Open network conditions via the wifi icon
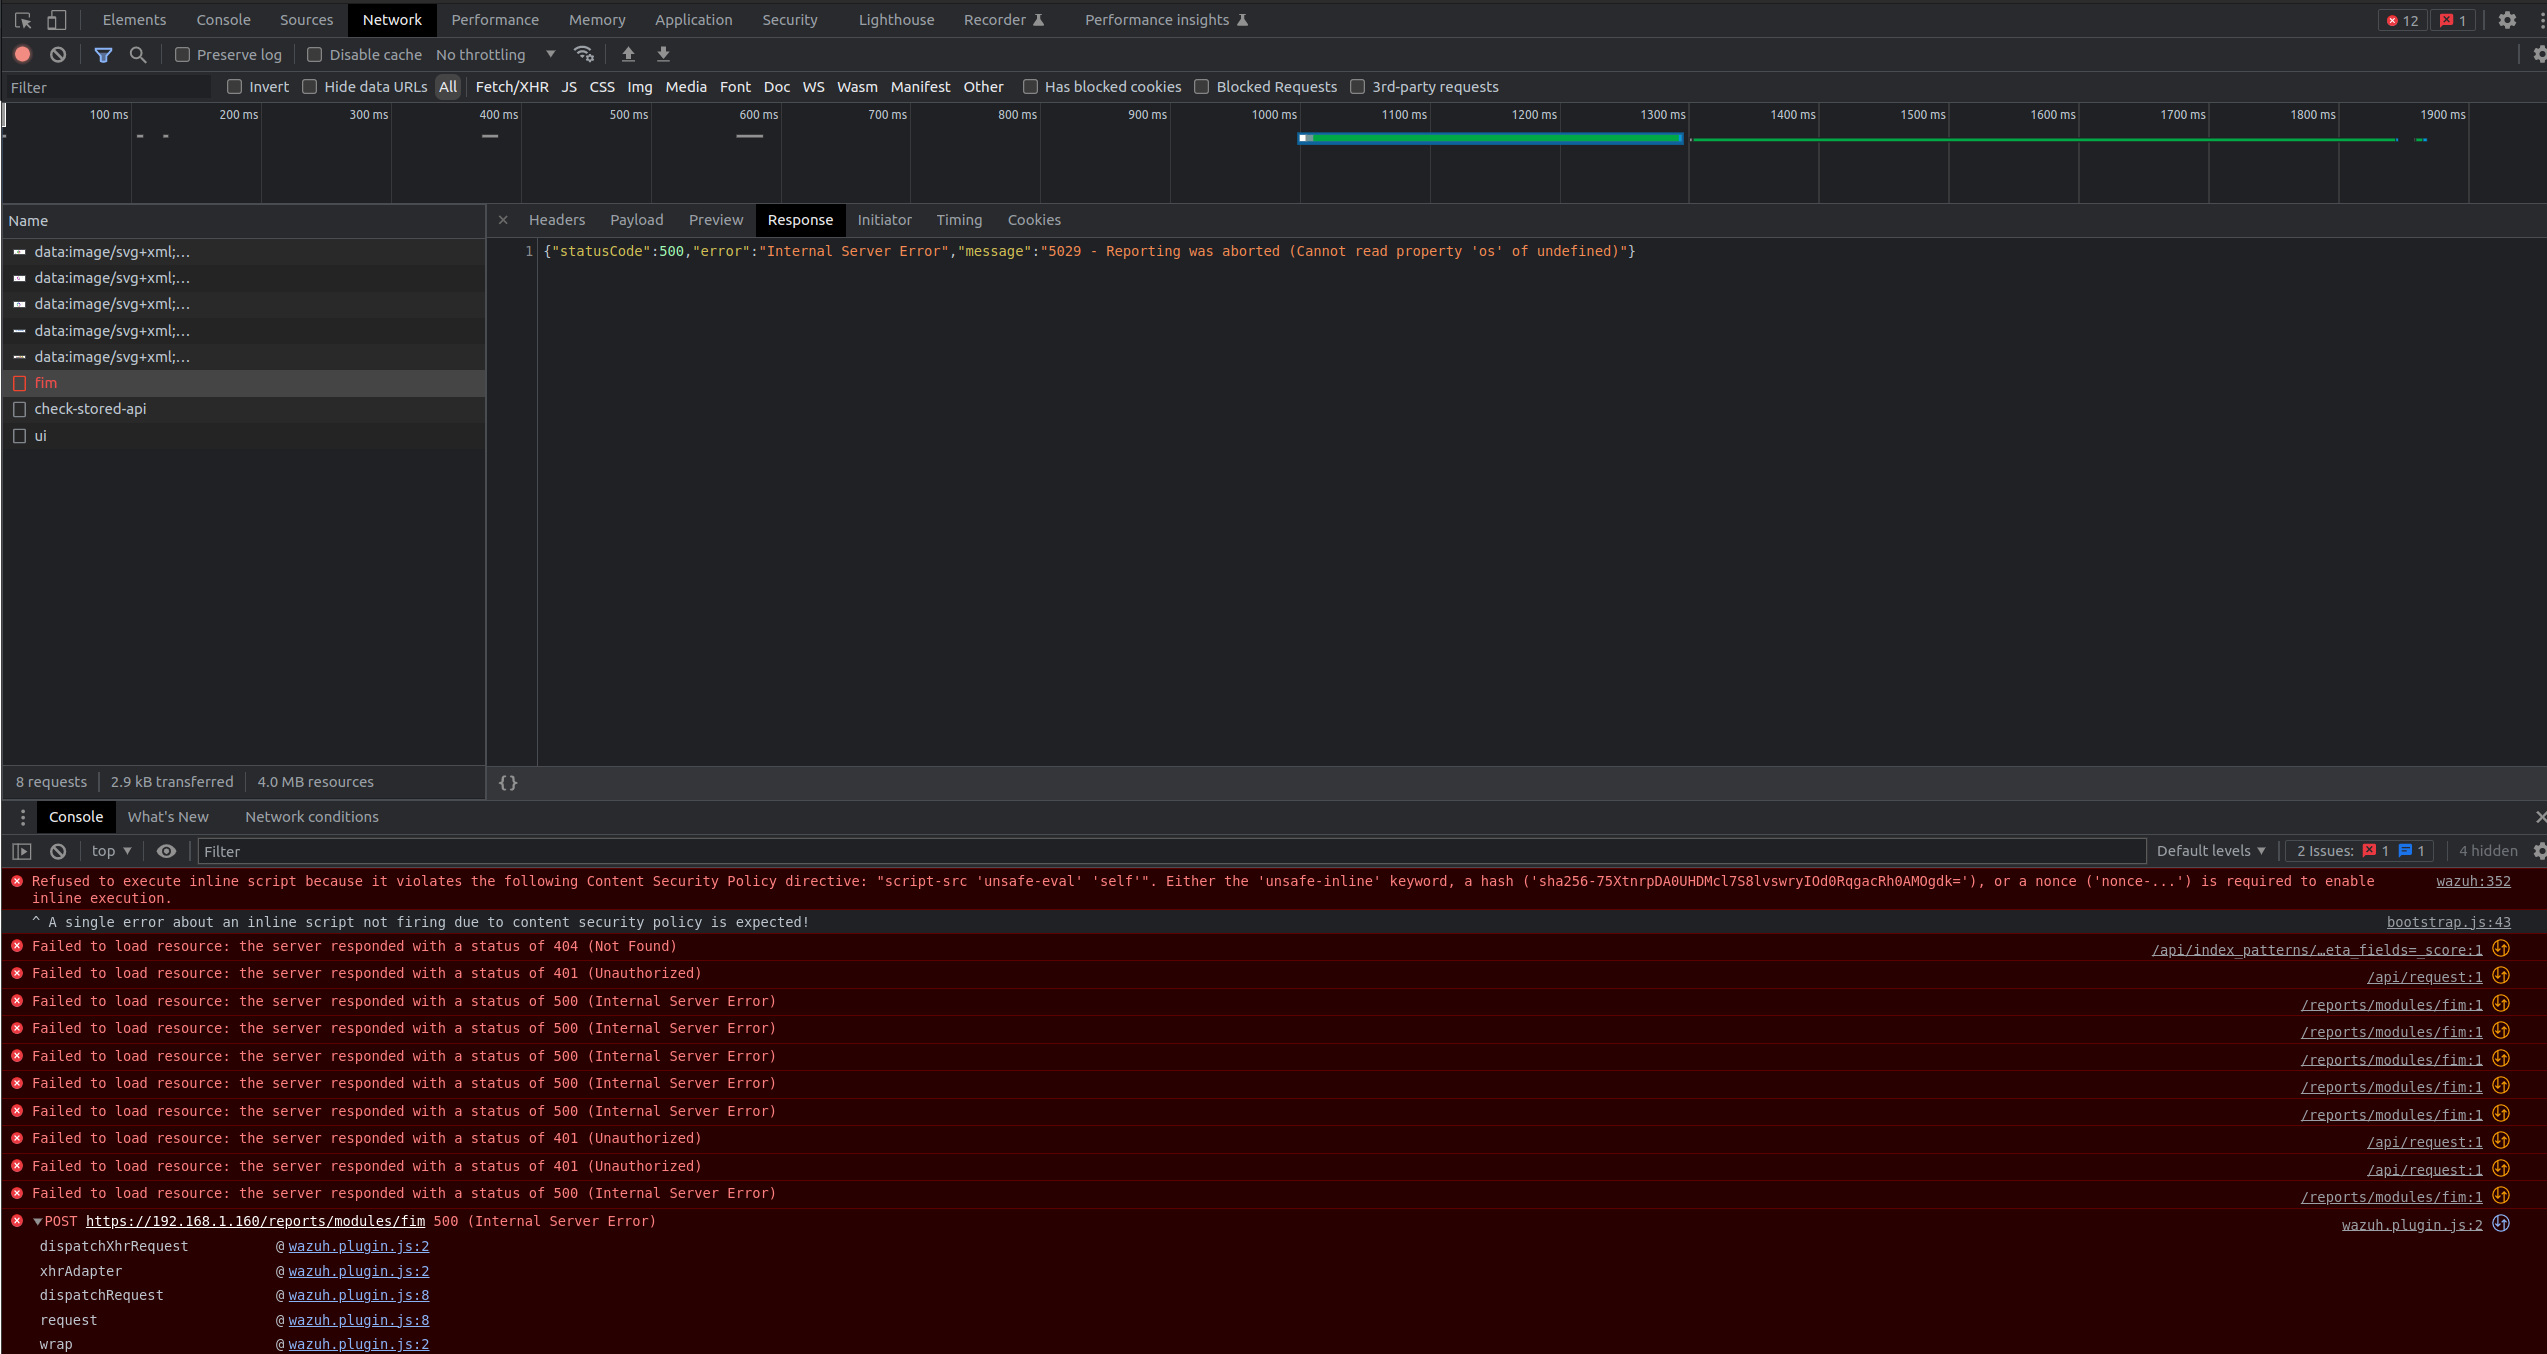Screen dimensions: 2547x1354 pos(585,55)
